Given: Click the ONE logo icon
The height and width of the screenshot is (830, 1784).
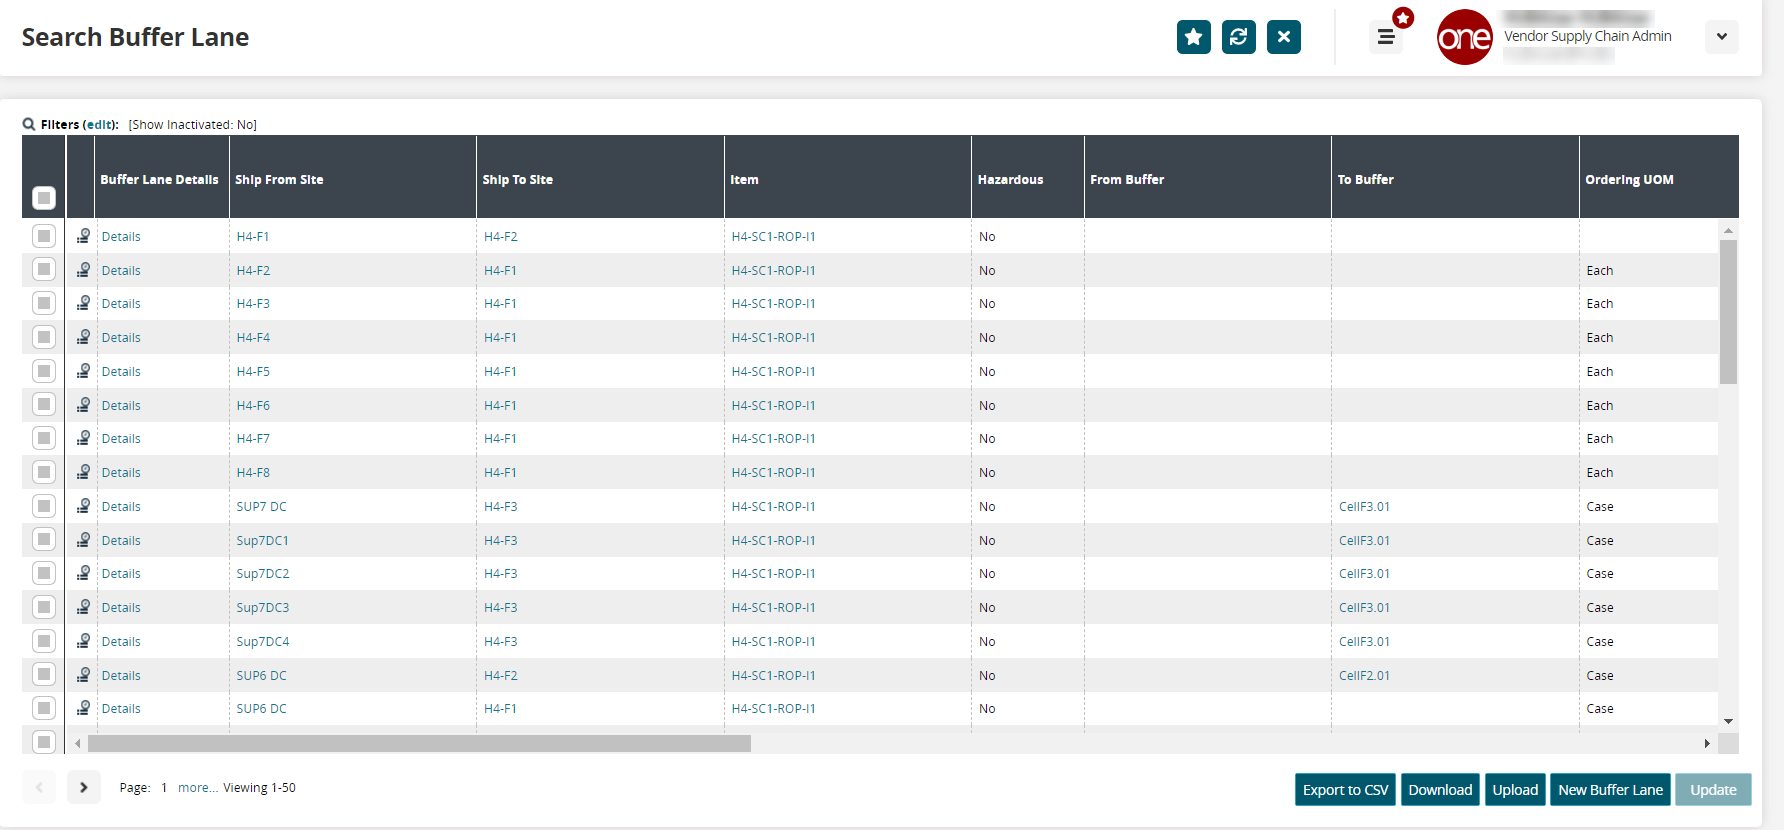Looking at the screenshot, I should pyautogui.click(x=1464, y=37).
